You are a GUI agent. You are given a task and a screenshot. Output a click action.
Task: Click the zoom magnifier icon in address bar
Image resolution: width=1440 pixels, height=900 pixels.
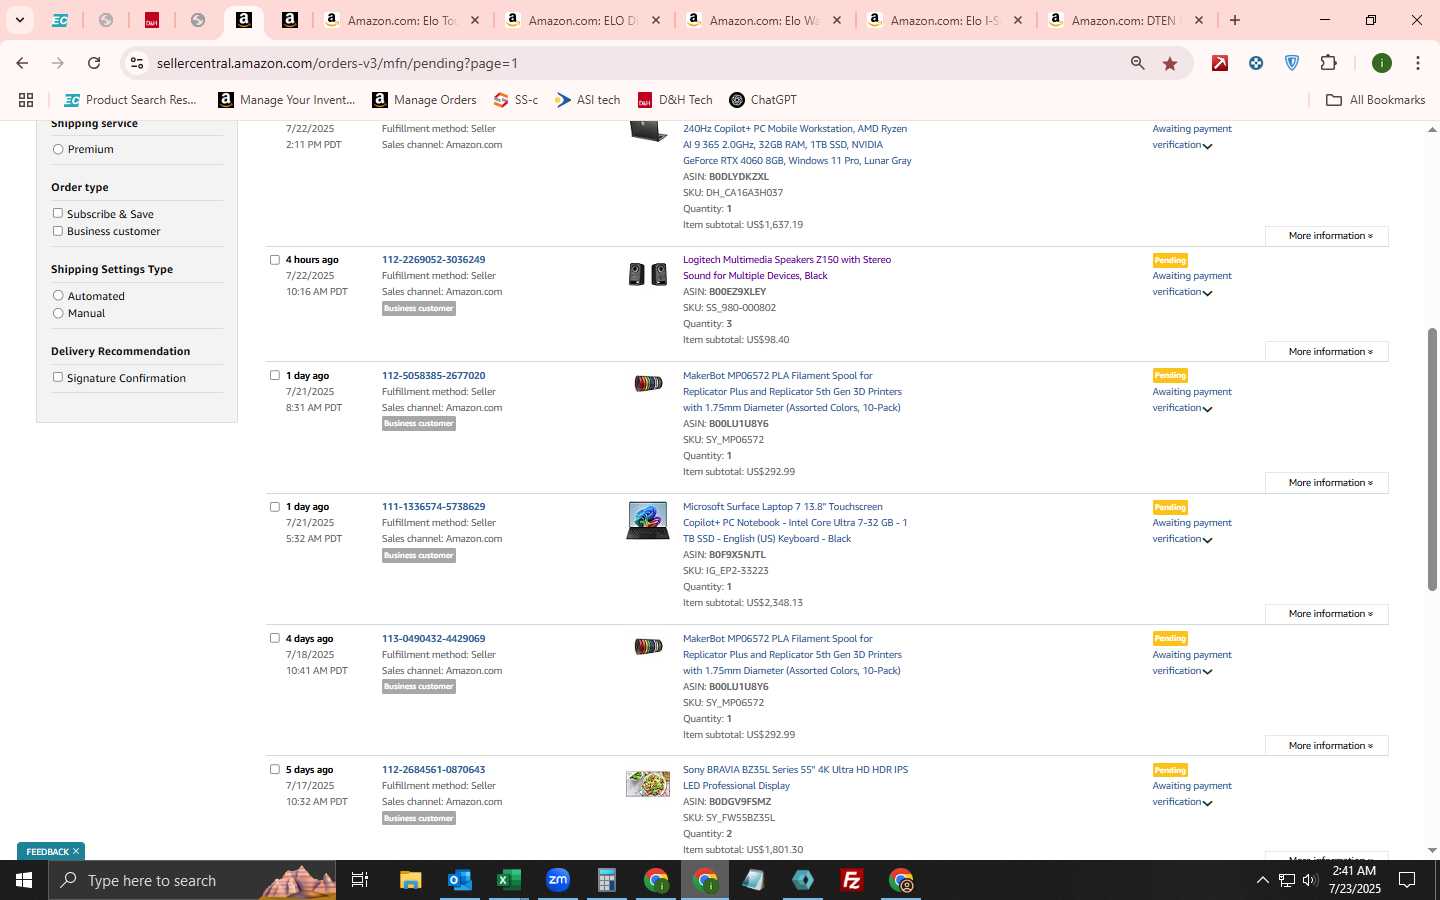1137,63
